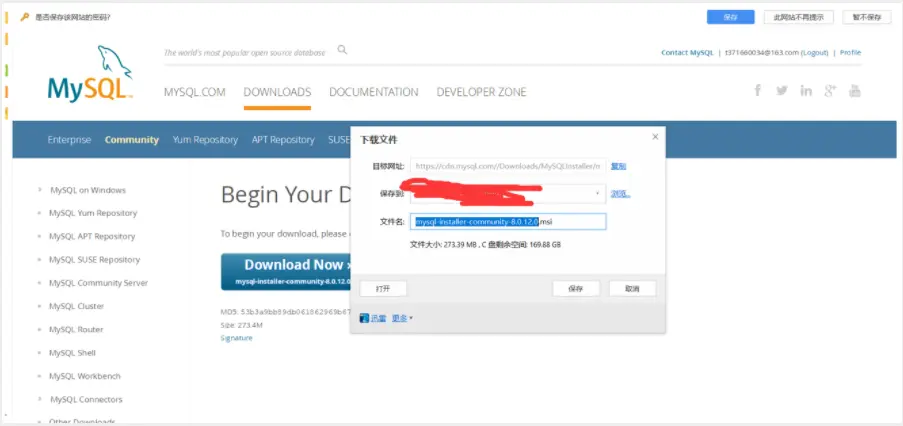Open MySQL Router sidebar link
The height and width of the screenshot is (426, 903).
(76, 329)
